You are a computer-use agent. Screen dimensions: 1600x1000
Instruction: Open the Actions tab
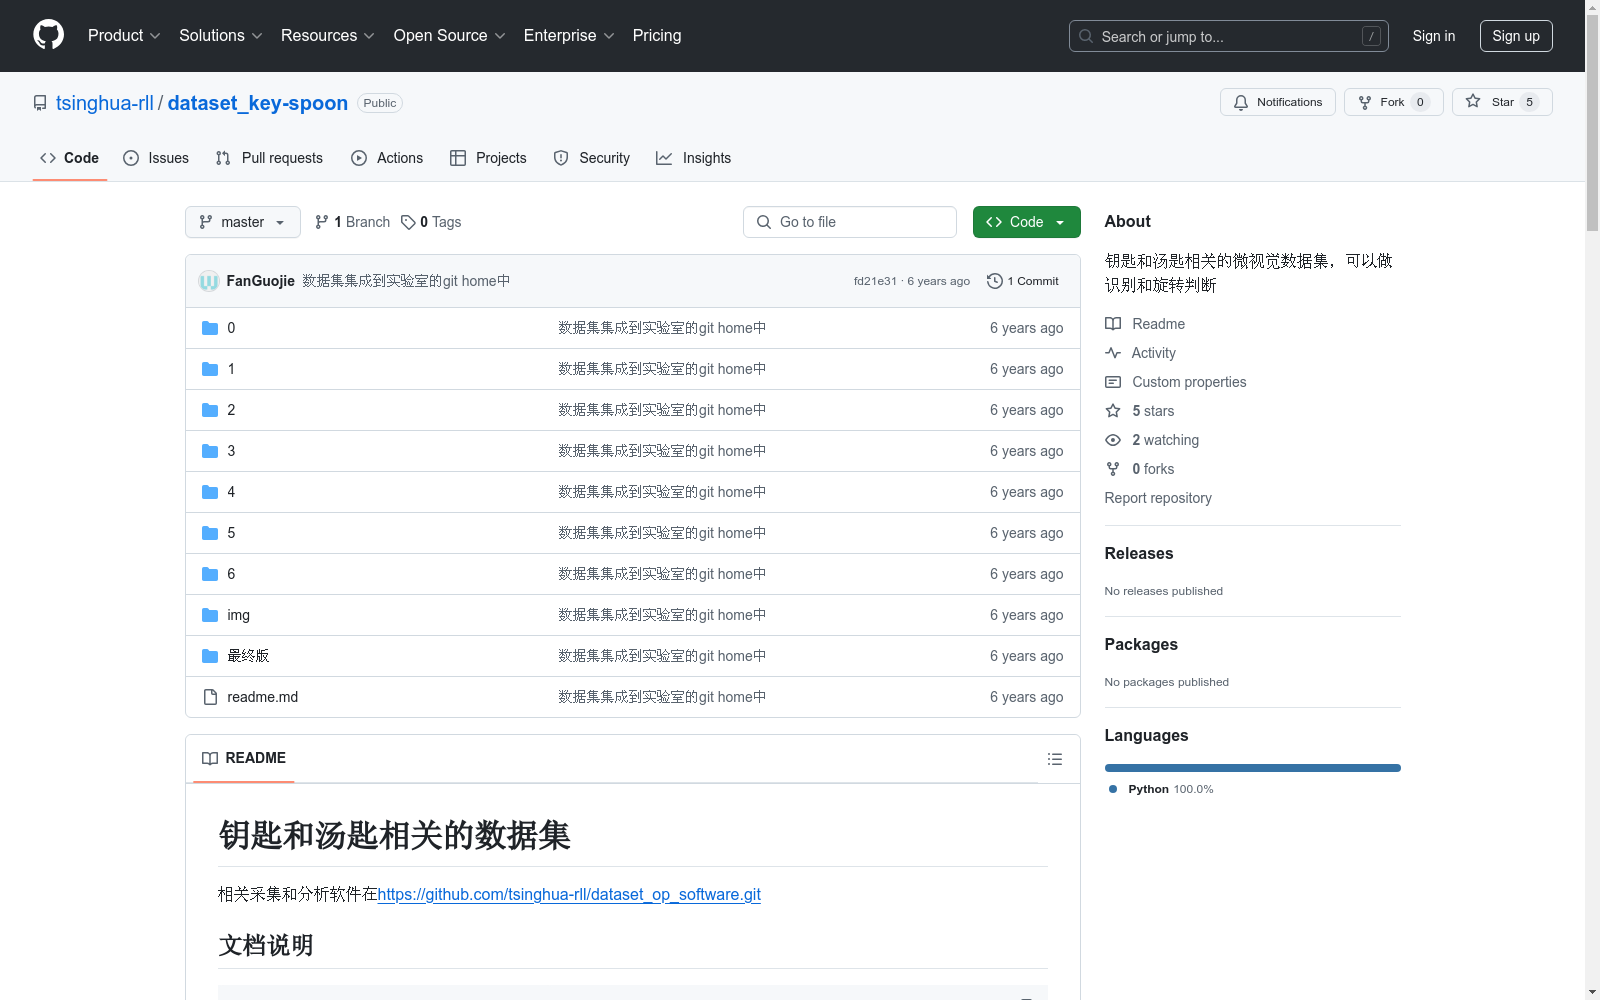(x=387, y=158)
